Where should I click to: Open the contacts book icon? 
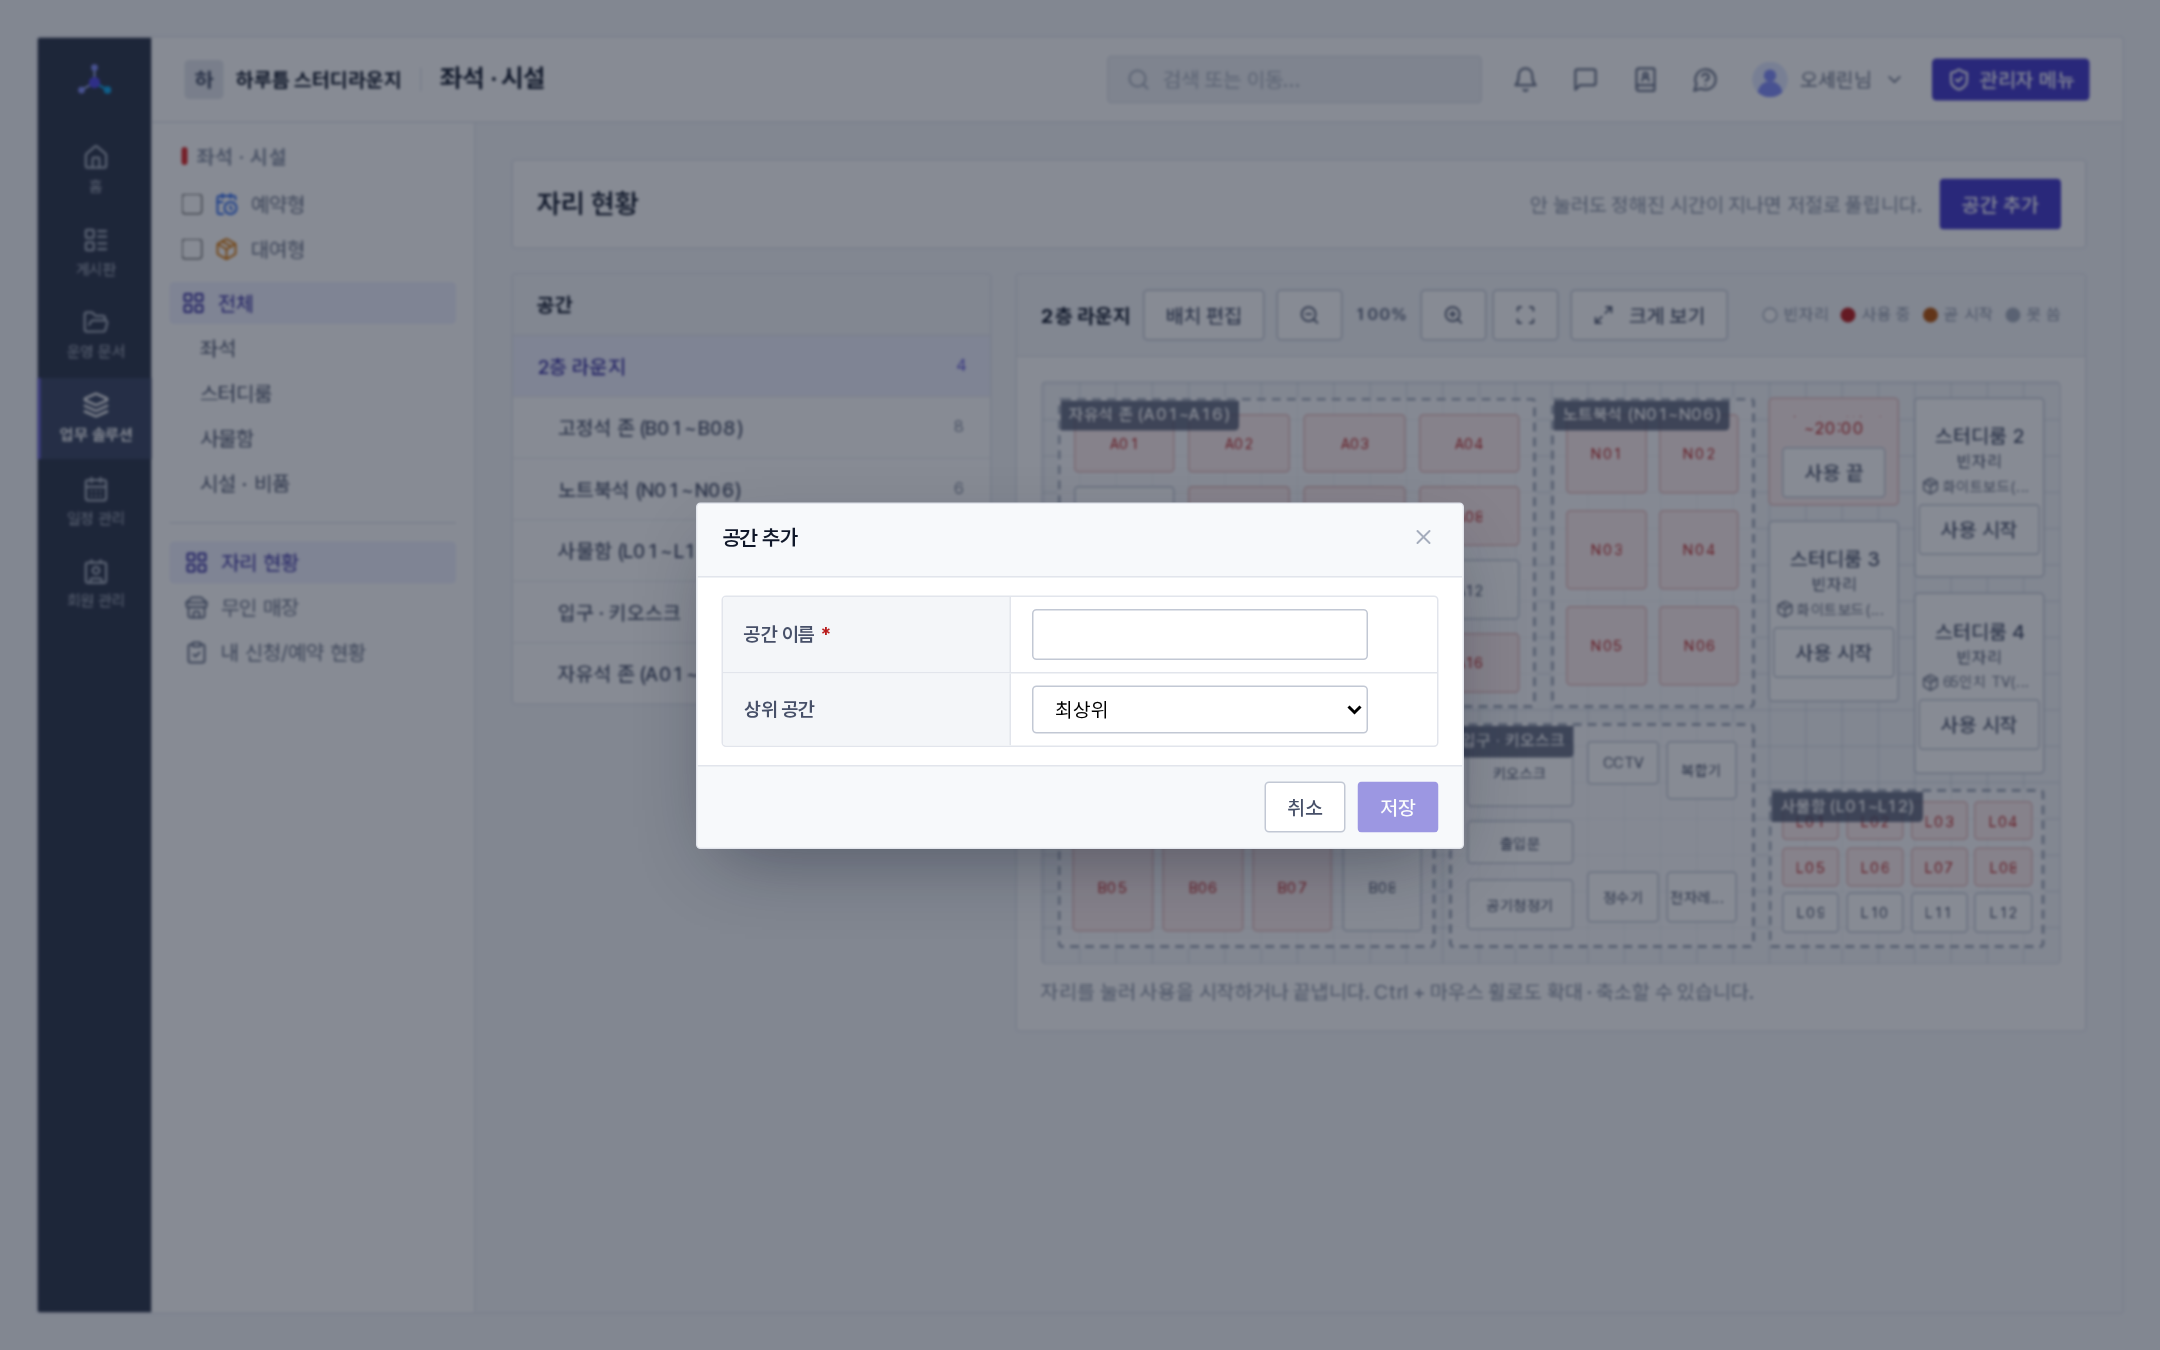(x=1645, y=80)
